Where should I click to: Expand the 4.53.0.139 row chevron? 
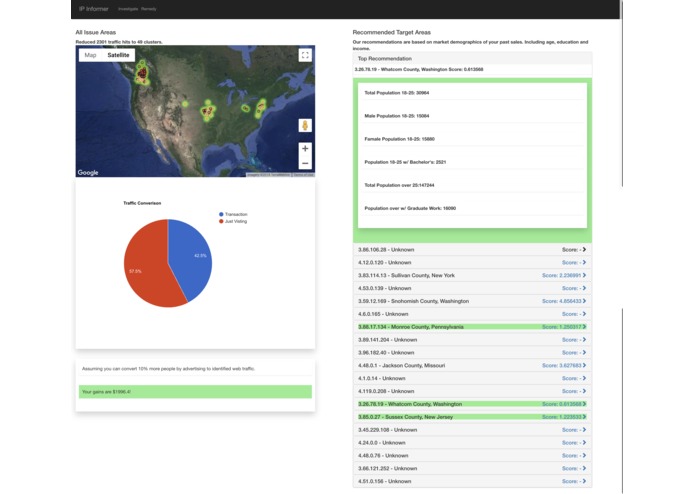pyautogui.click(x=584, y=288)
